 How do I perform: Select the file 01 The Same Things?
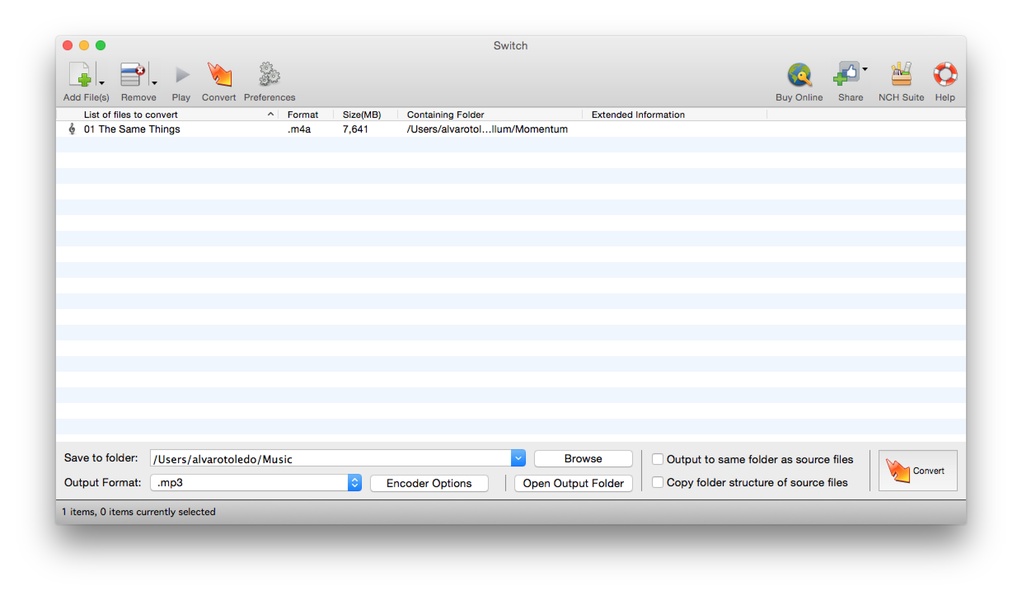[132, 129]
